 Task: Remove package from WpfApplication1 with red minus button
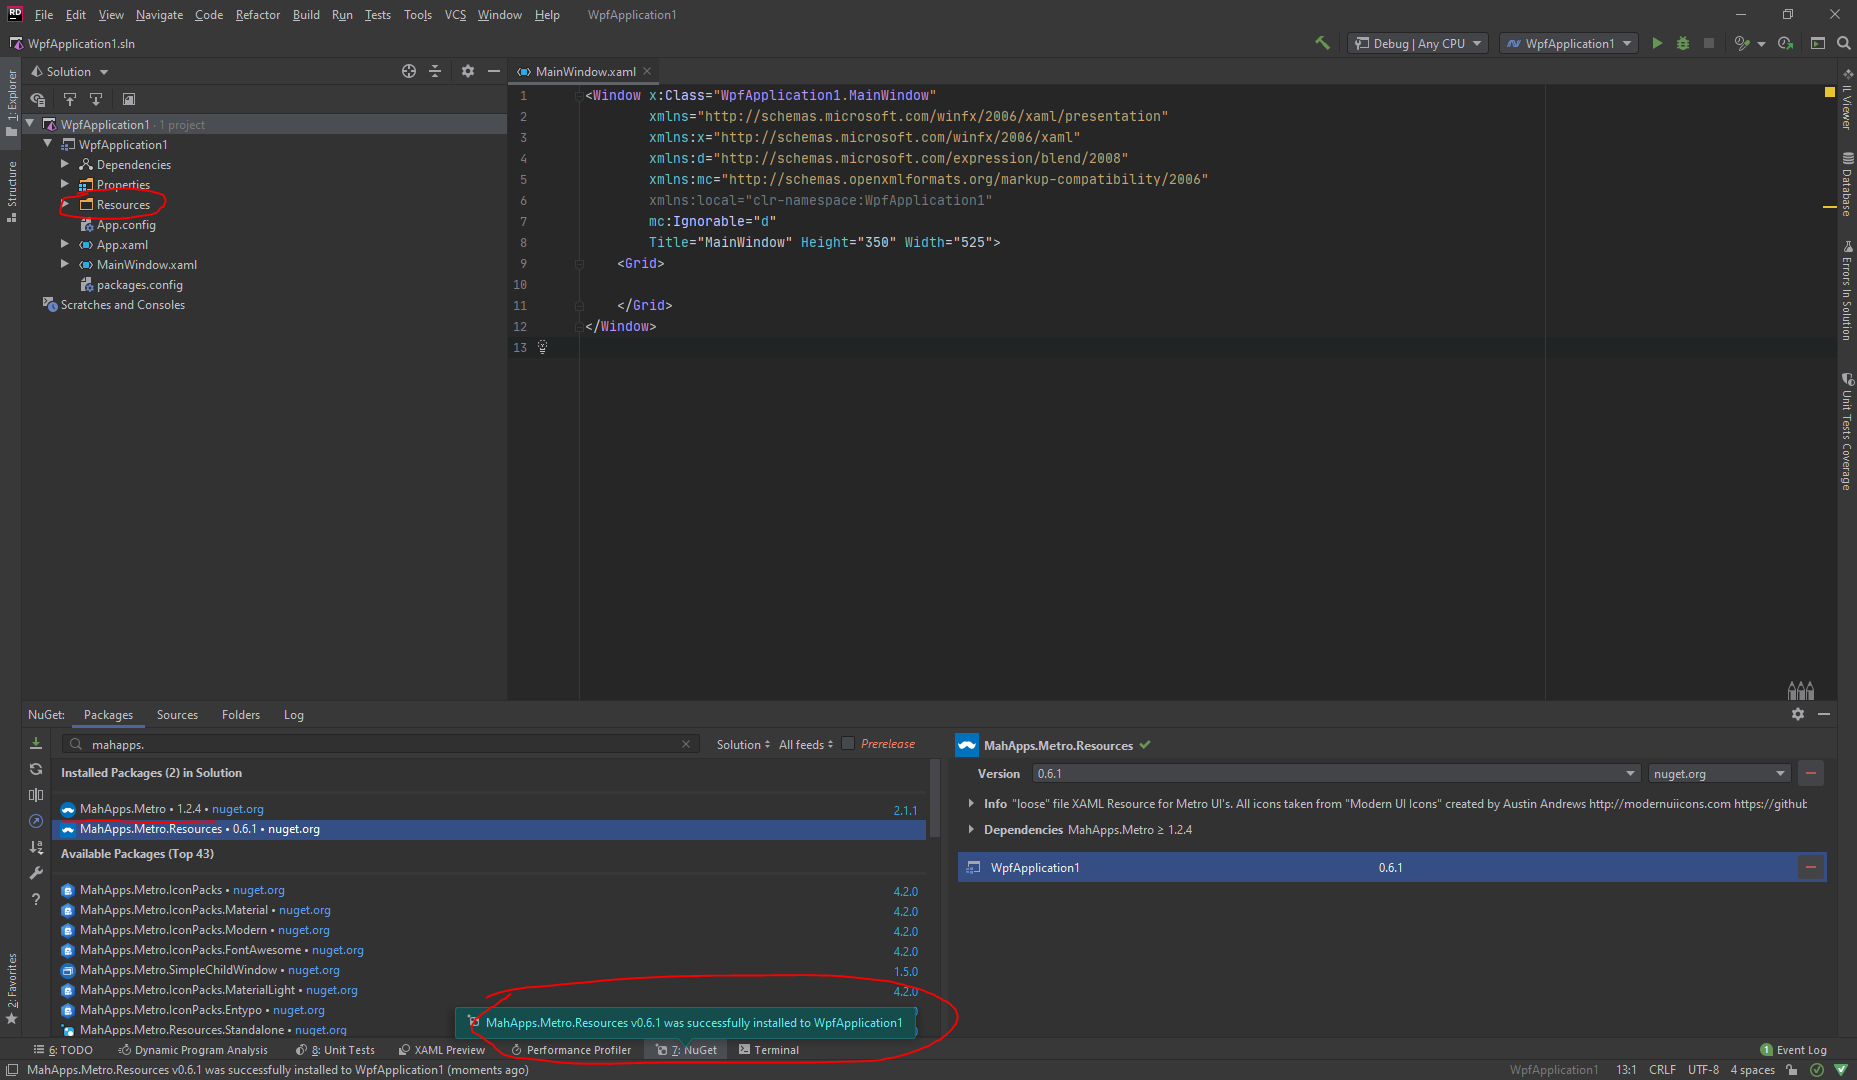pos(1812,867)
